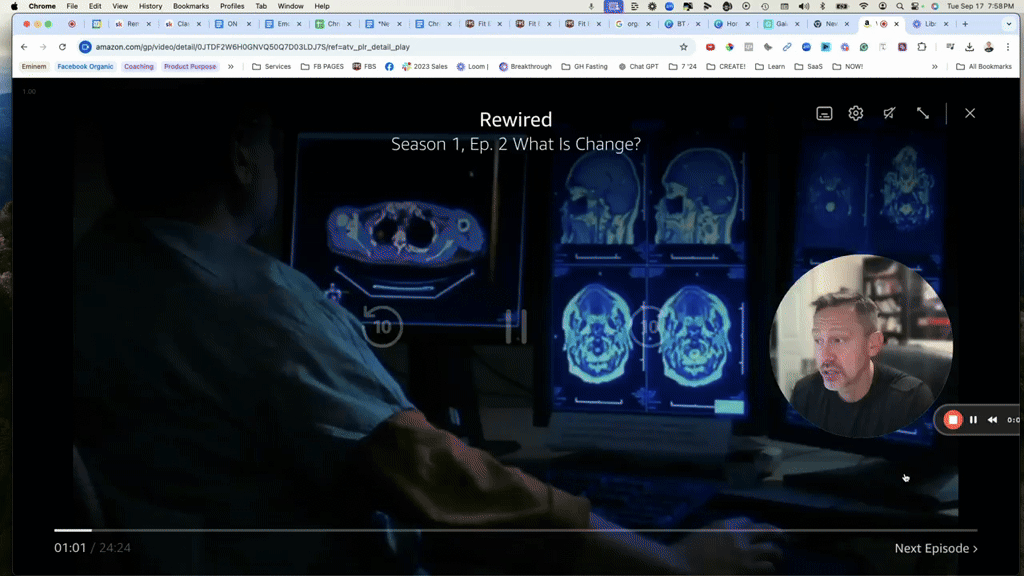Pause the video playback

[x=516, y=326]
